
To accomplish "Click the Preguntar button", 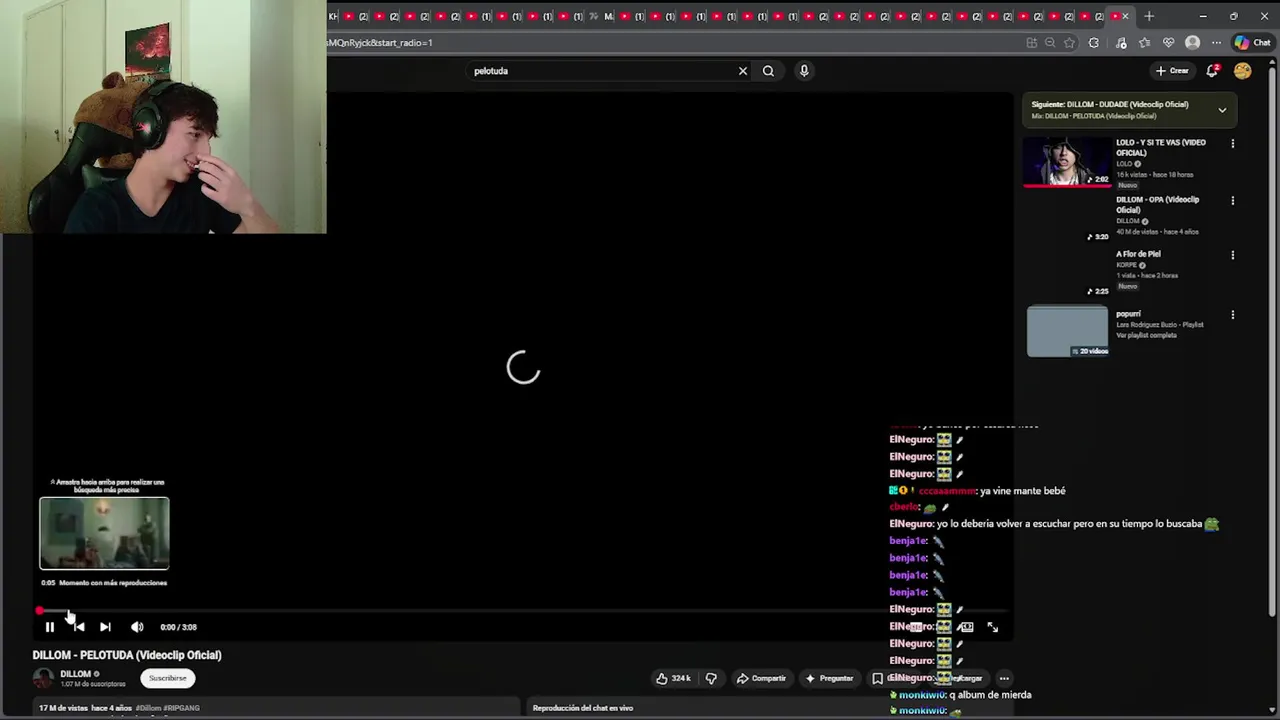I will coord(829,678).
